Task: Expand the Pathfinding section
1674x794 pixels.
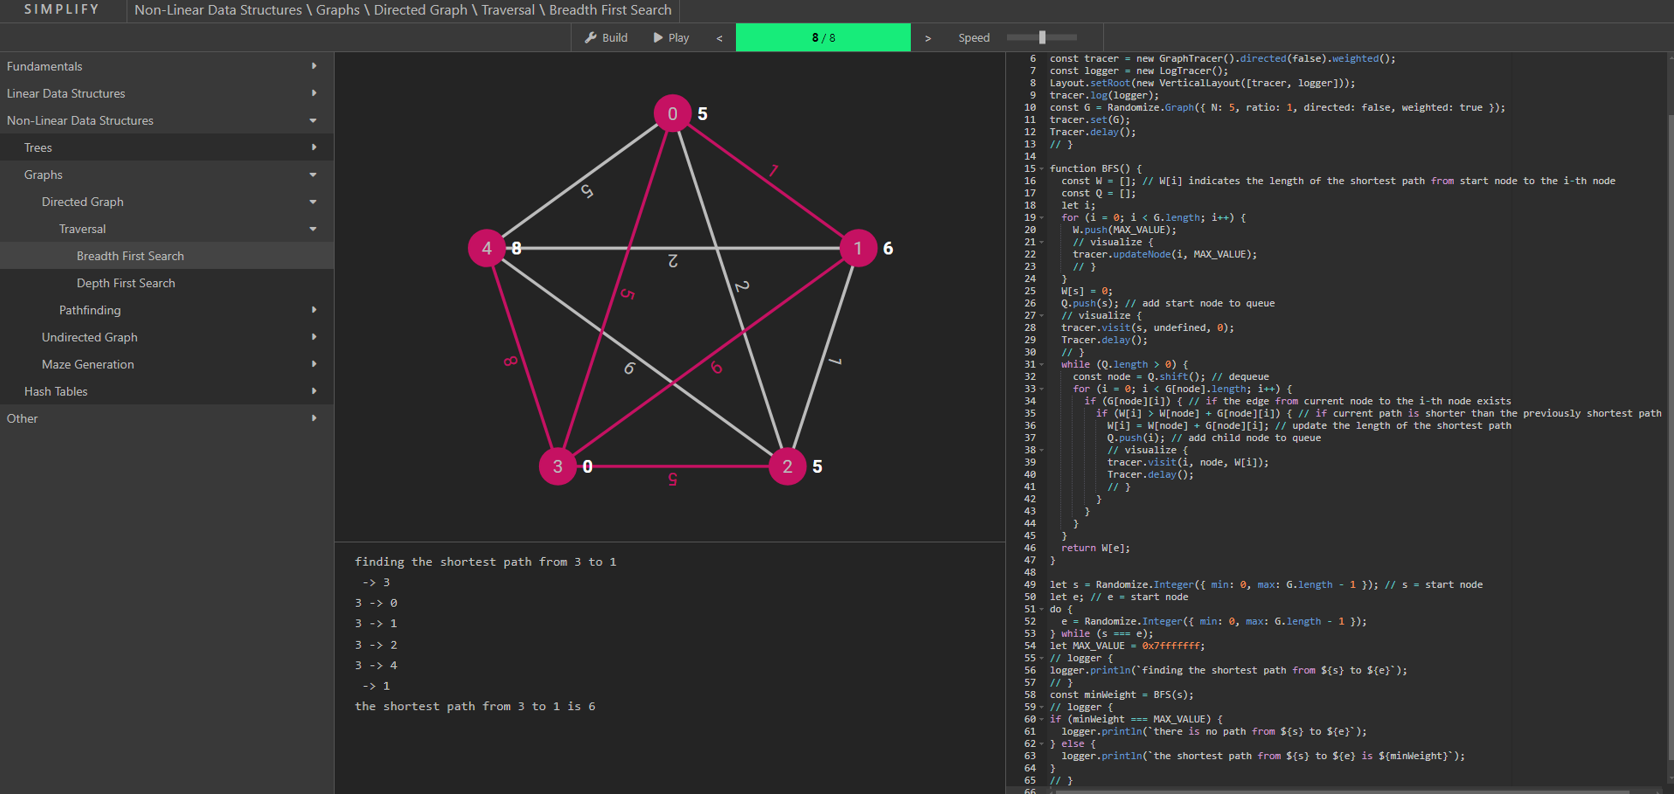Action: coord(166,310)
